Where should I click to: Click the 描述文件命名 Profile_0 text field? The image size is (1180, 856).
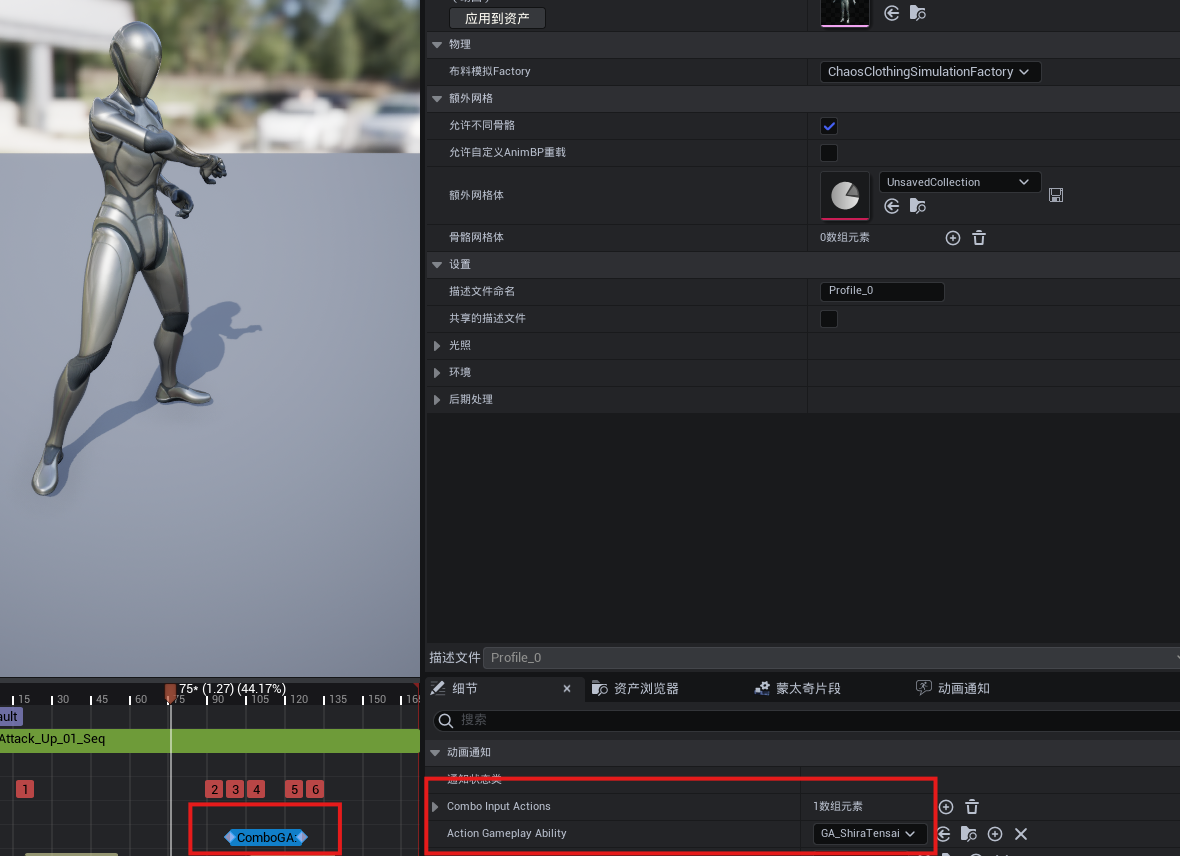point(880,291)
